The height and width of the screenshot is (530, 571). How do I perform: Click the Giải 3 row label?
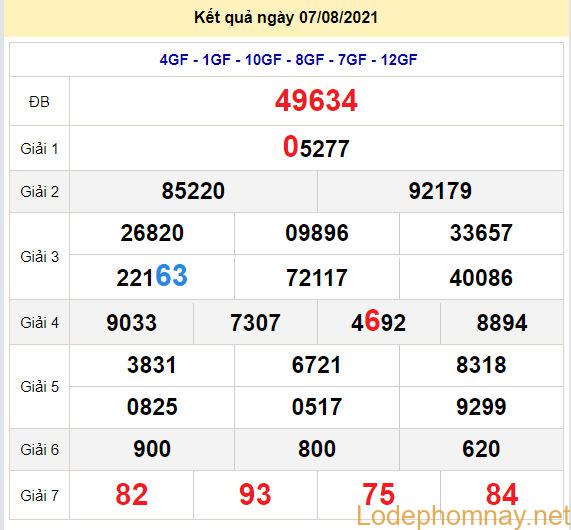click(x=39, y=257)
